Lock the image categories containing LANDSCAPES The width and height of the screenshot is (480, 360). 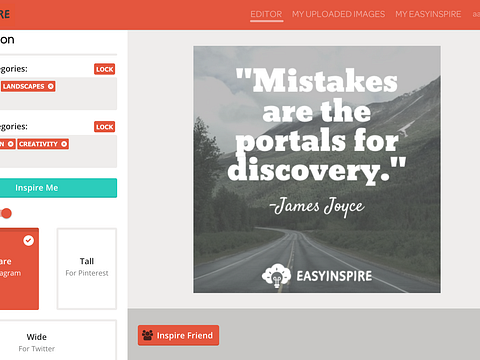click(104, 69)
